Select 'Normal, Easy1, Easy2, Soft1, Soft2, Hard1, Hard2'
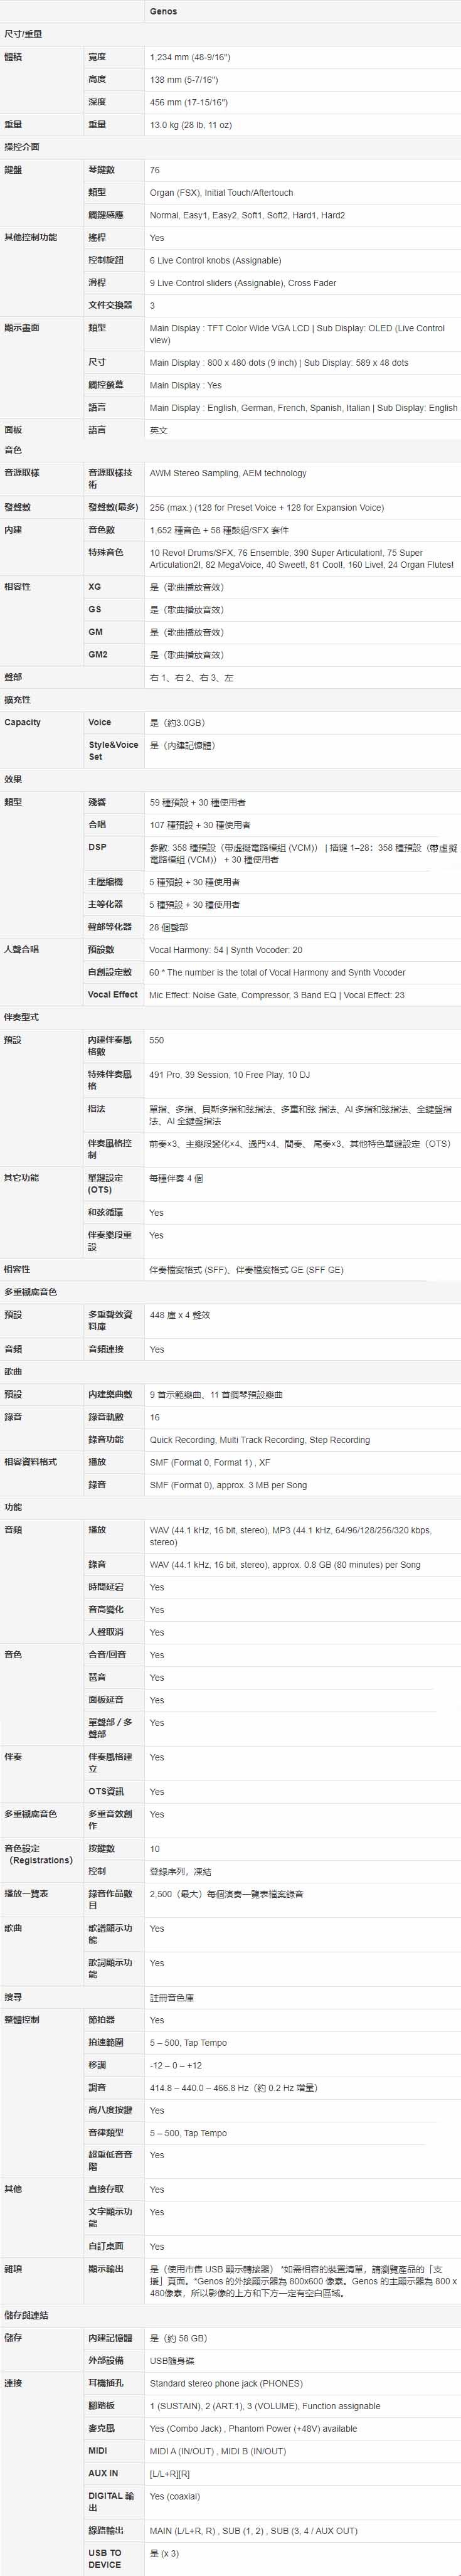 click(247, 215)
